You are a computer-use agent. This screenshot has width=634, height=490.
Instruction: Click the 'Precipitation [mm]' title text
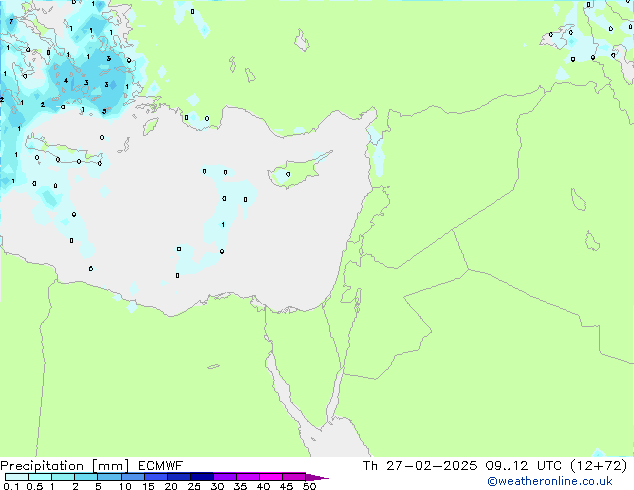(65, 466)
